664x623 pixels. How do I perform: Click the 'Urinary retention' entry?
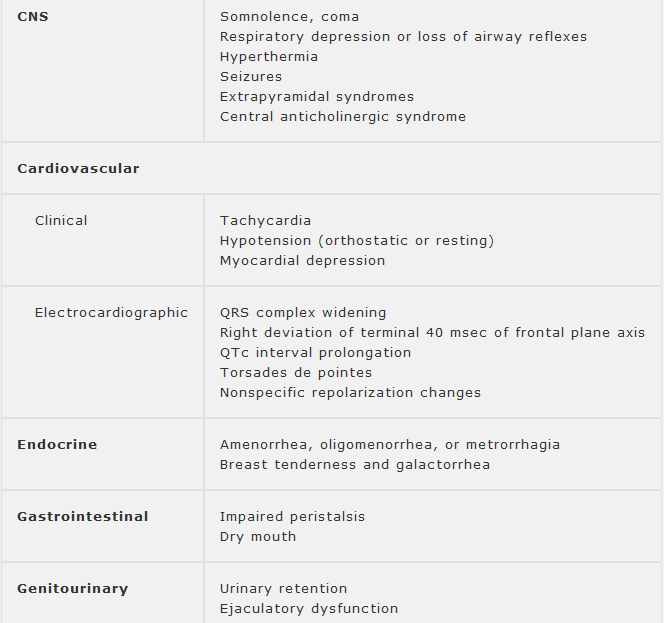[x=284, y=589]
